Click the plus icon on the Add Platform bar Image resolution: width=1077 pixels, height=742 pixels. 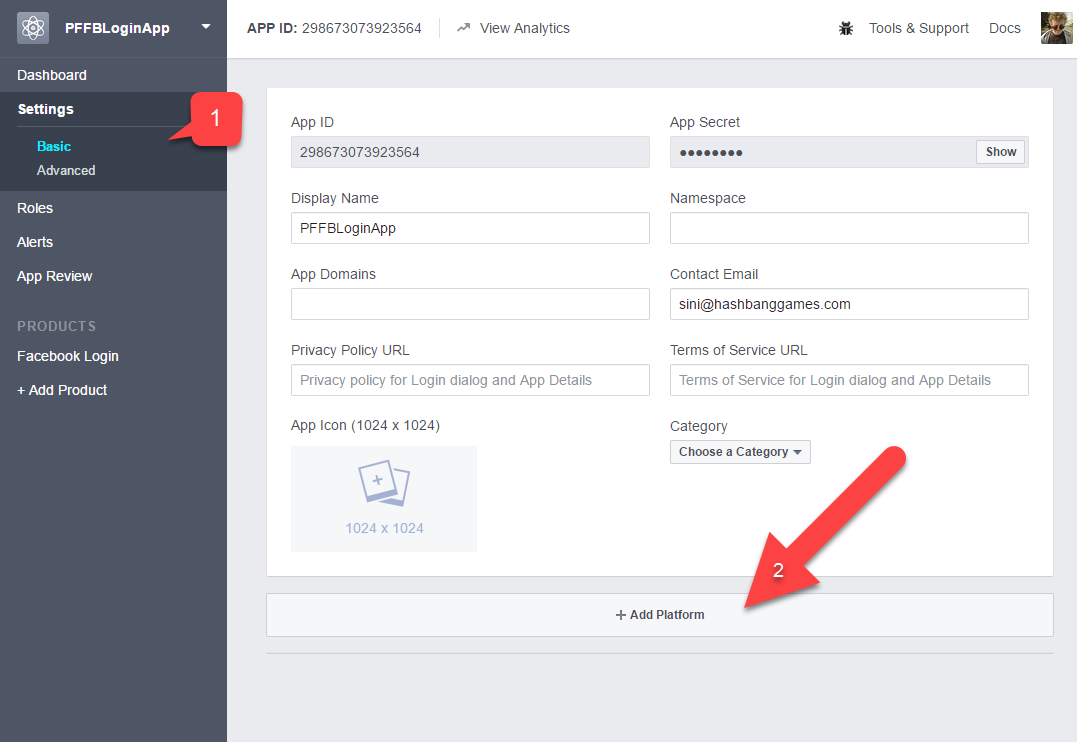point(621,615)
